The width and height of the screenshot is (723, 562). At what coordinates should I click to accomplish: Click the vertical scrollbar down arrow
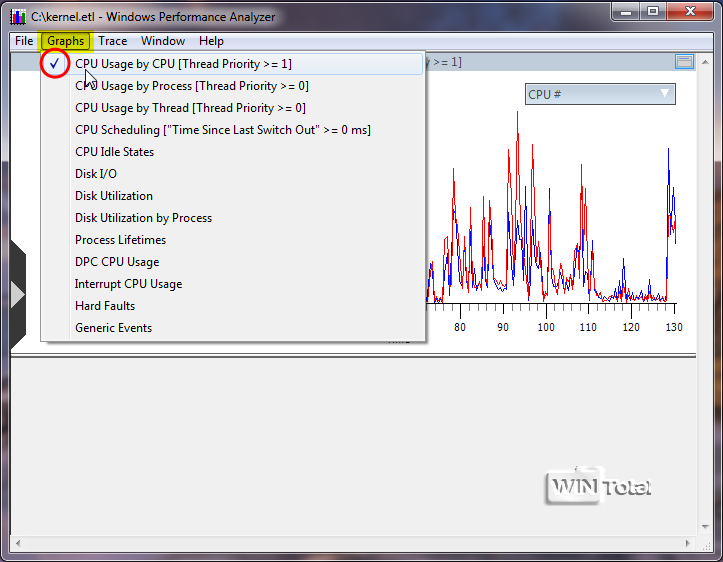[705, 527]
